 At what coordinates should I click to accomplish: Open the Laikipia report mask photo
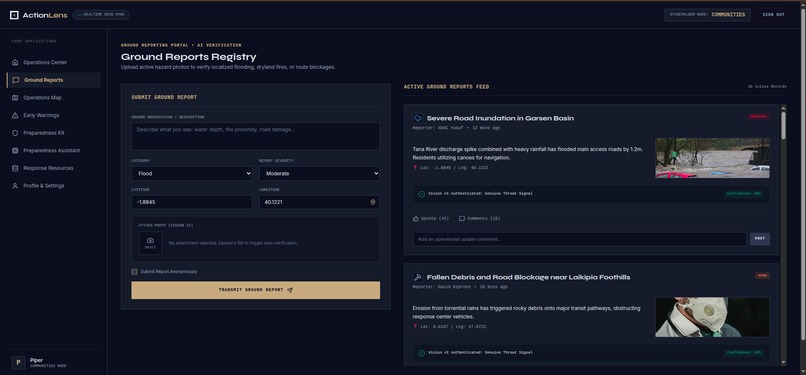pyautogui.click(x=712, y=317)
